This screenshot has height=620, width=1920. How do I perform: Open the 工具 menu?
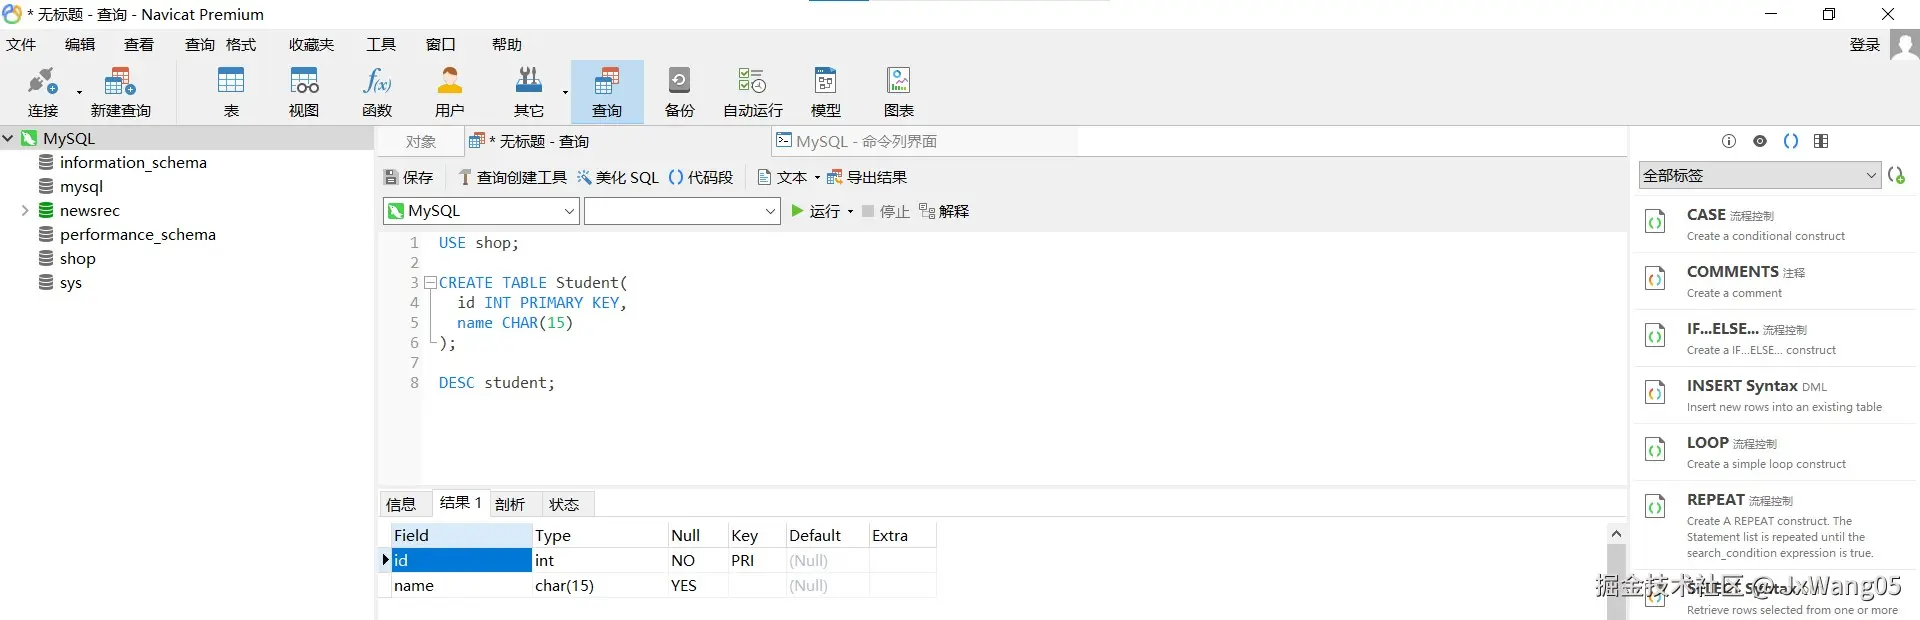click(x=381, y=45)
